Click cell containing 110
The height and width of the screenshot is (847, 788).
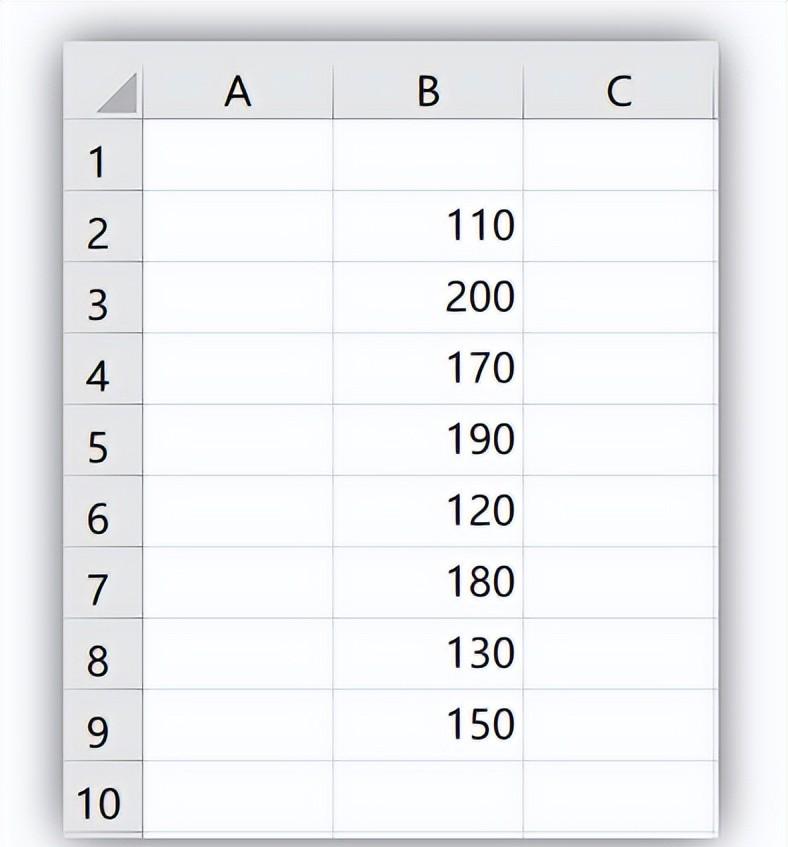(428, 226)
